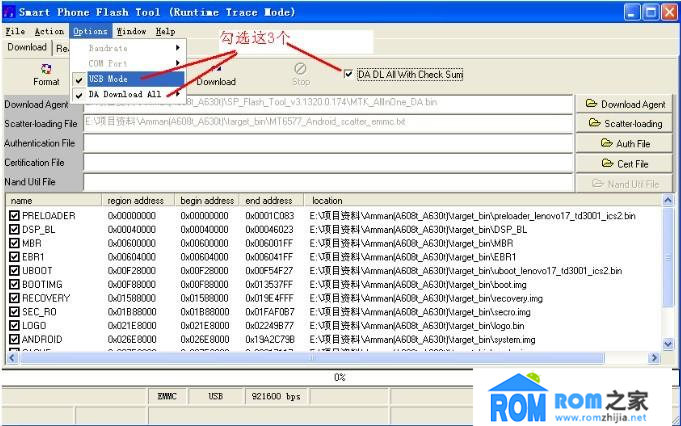Click the 0% progress bar
The height and width of the screenshot is (426, 681).
coord(340,377)
